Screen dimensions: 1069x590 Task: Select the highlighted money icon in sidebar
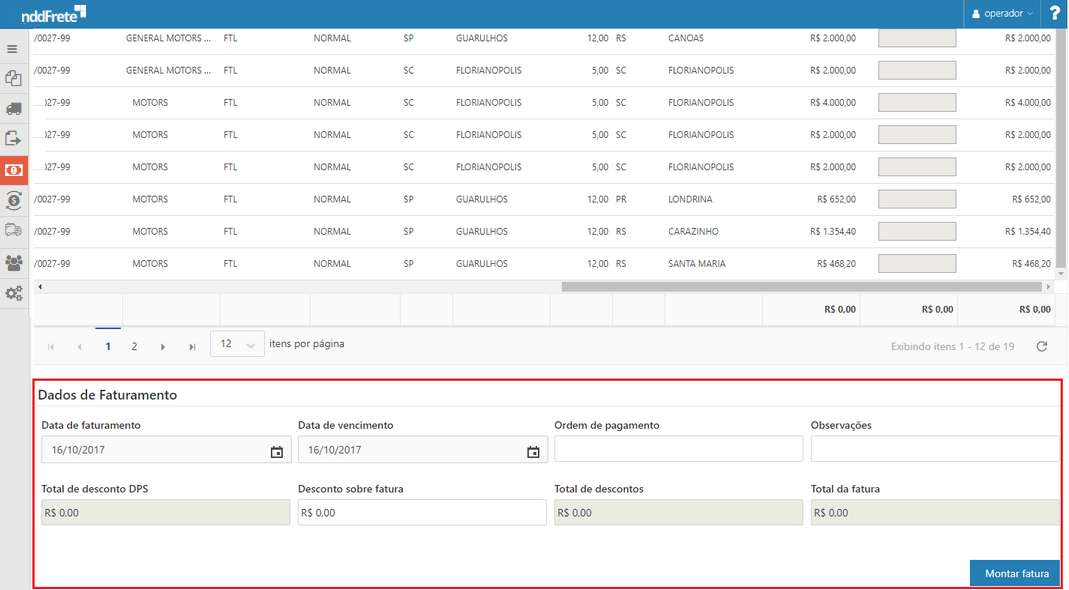(x=14, y=170)
